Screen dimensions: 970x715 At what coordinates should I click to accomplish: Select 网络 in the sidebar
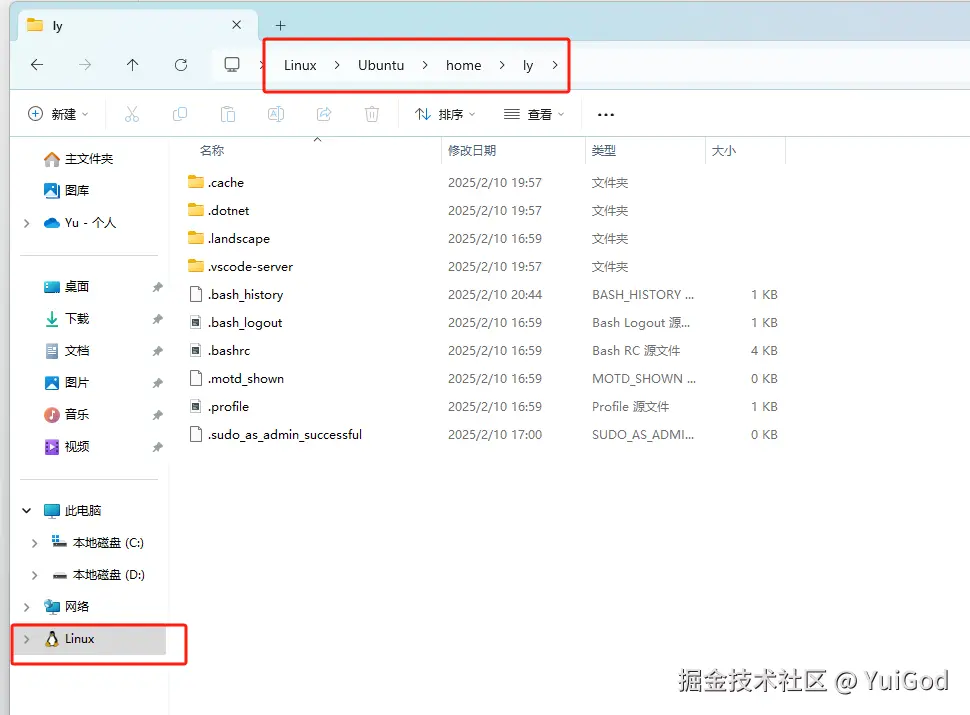tap(67, 607)
